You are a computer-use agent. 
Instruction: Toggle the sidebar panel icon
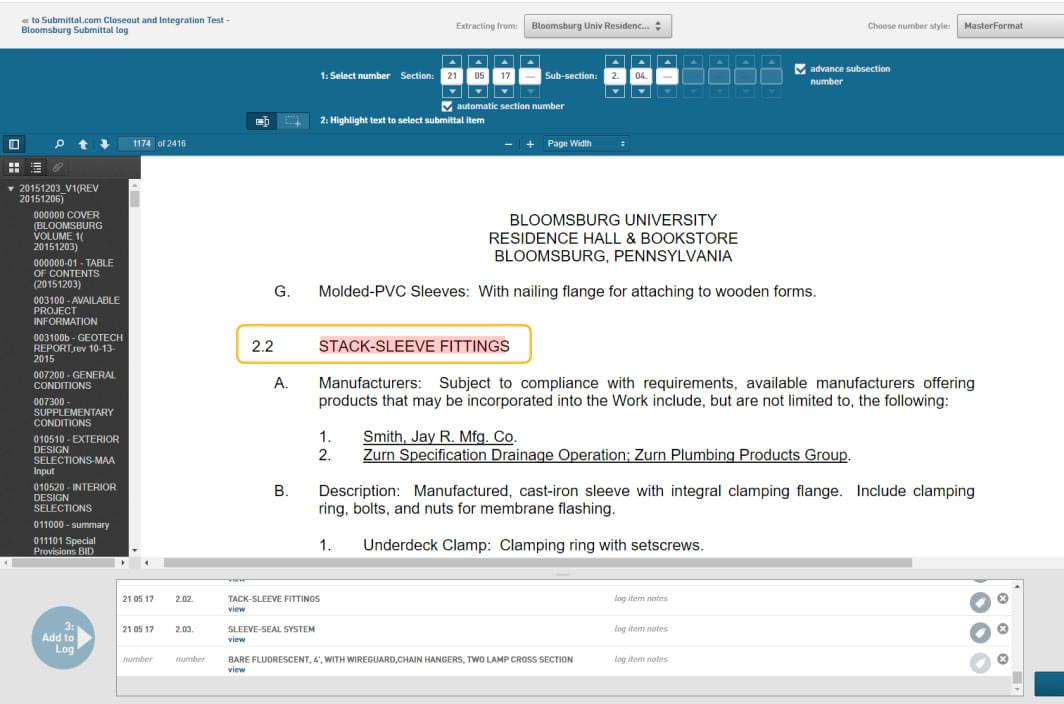[x=14, y=144]
